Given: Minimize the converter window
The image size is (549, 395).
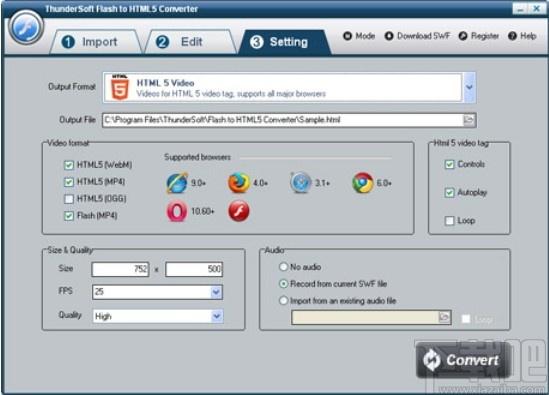Looking at the screenshot, I should pos(520,8).
